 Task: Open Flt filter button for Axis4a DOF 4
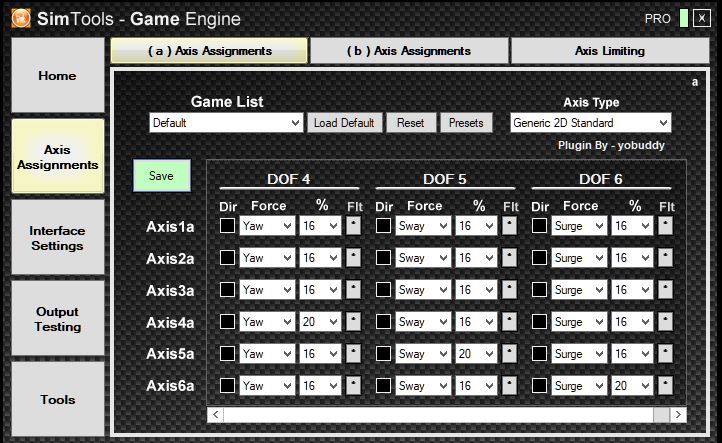(x=353, y=321)
